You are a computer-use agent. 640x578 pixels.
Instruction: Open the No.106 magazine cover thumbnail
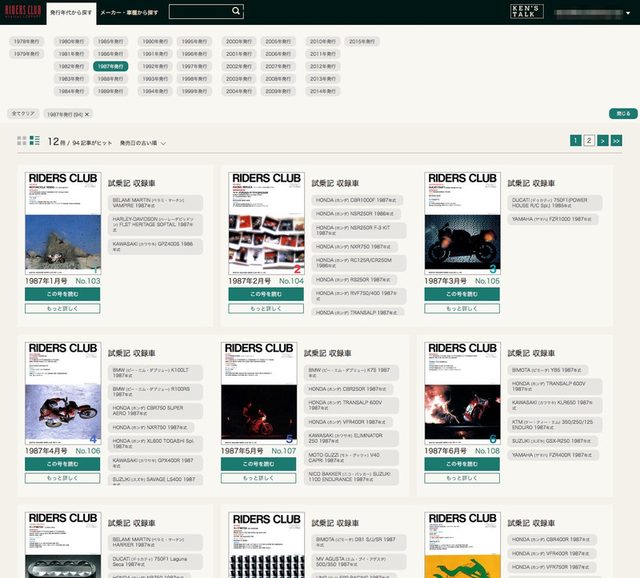click(63, 393)
